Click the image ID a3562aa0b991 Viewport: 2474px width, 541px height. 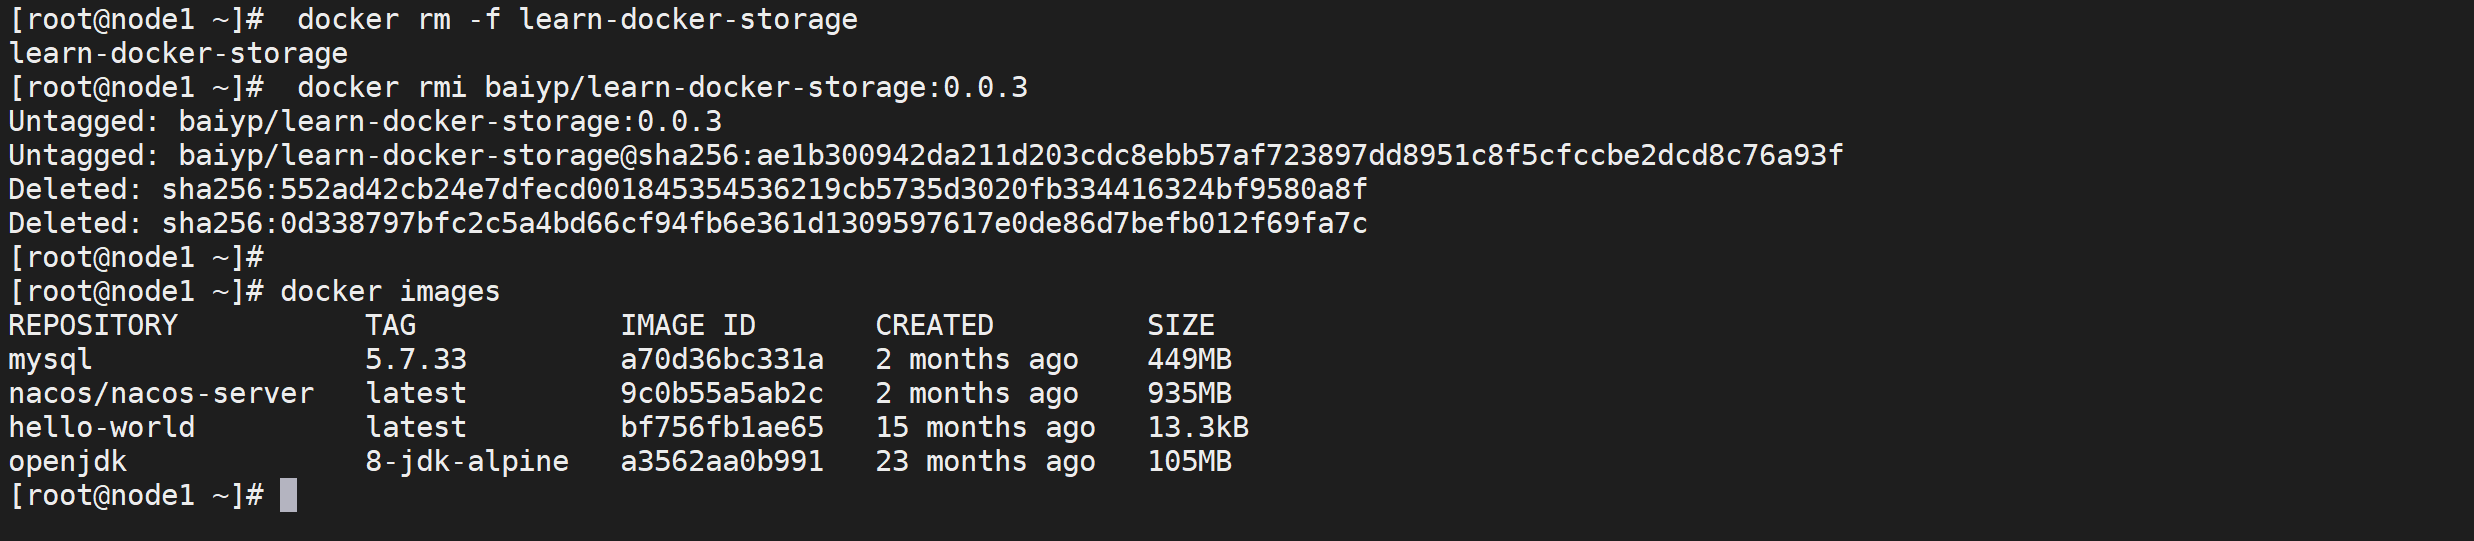[721, 461]
